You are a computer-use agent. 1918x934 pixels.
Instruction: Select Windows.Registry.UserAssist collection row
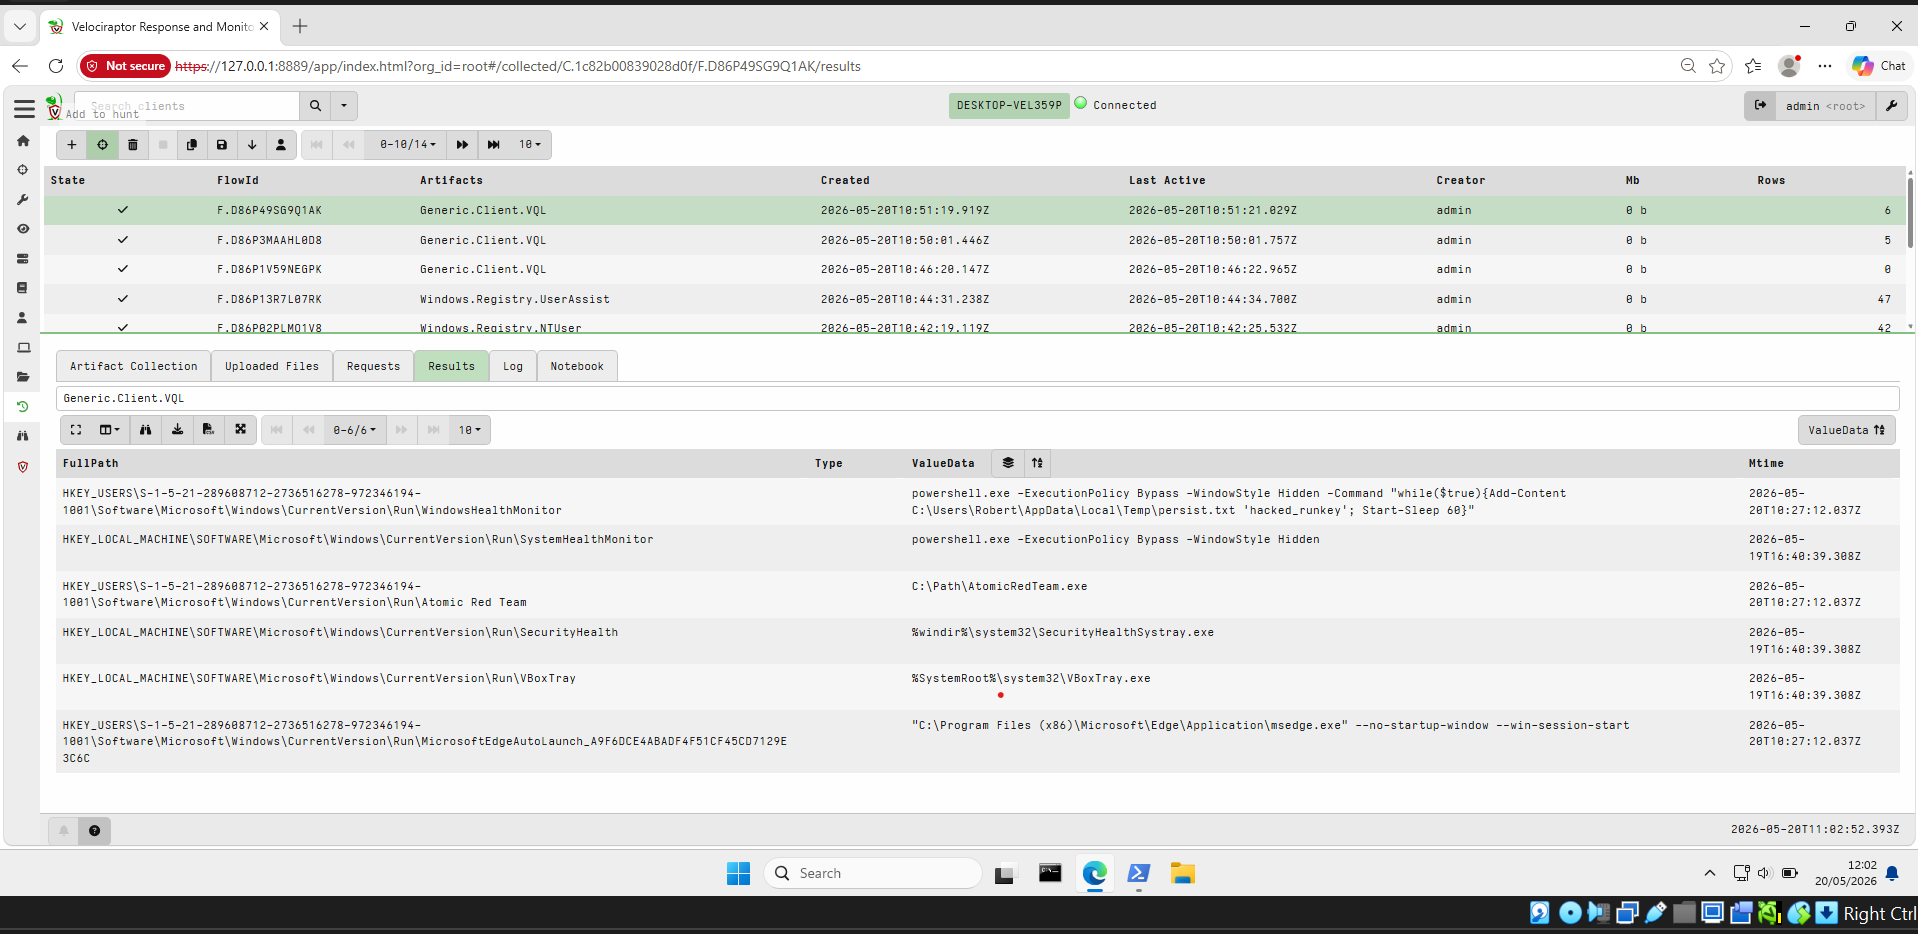tap(974, 299)
